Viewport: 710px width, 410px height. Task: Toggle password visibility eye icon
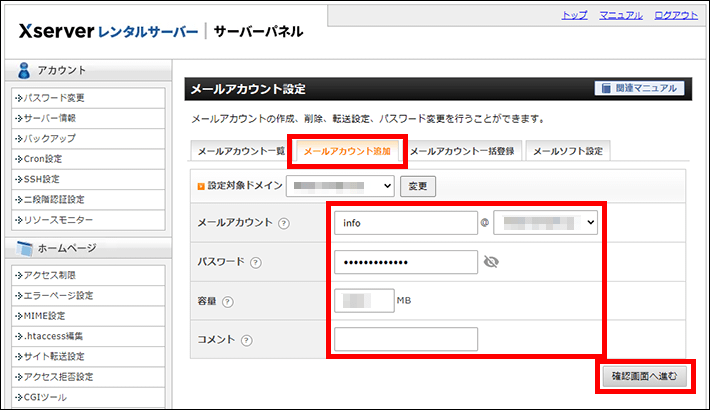(x=491, y=262)
